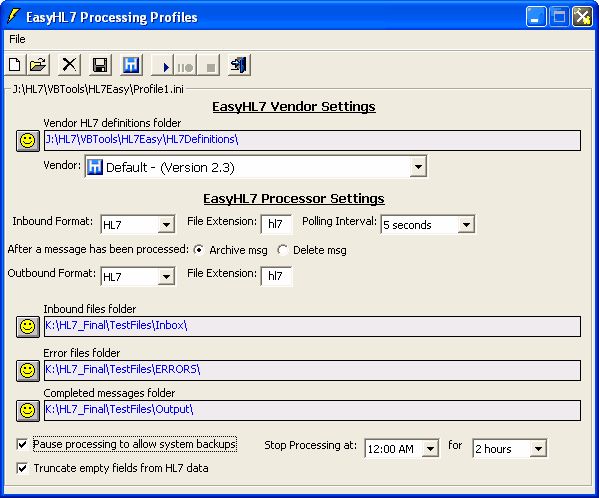Click the outbound File Extension field
The image size is (599, 498).
pyautogui.click(x=276, y=276)
